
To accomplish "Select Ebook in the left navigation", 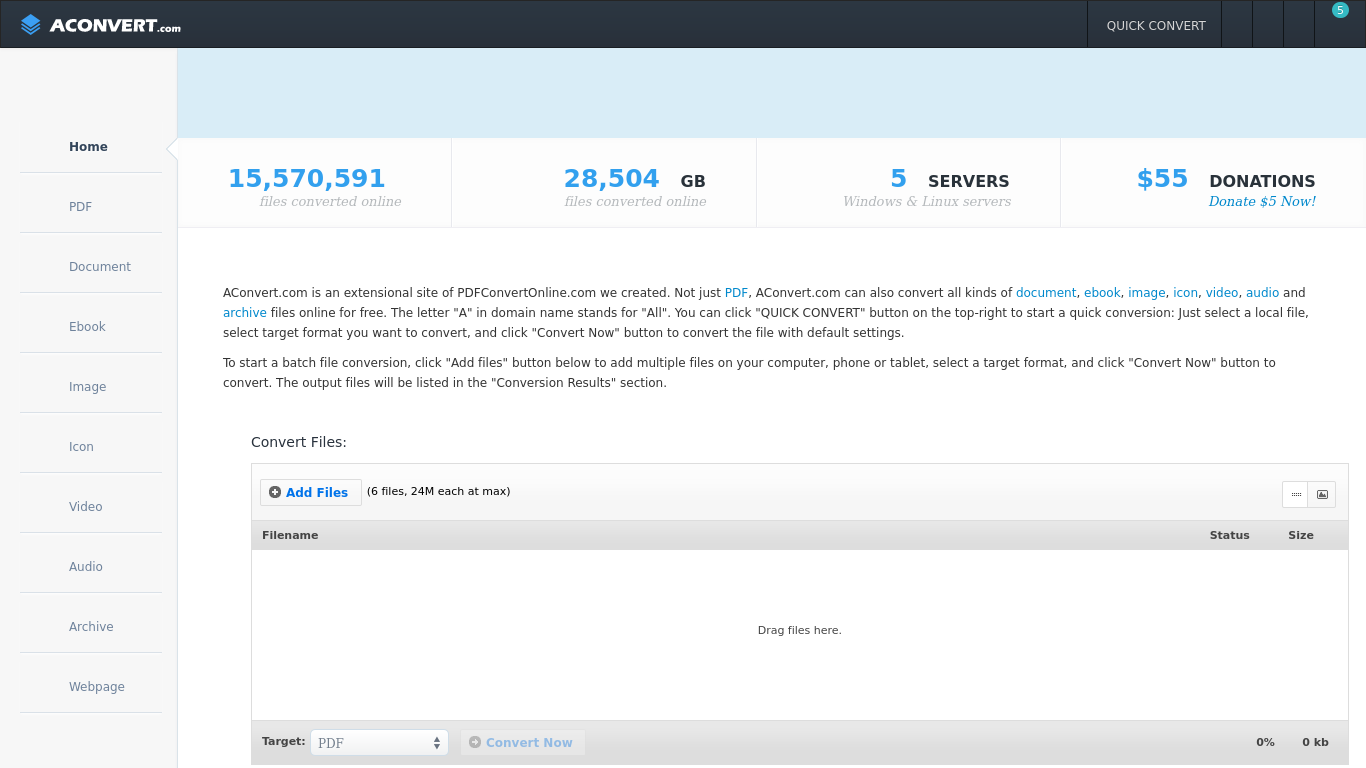I will coord(87,327).
